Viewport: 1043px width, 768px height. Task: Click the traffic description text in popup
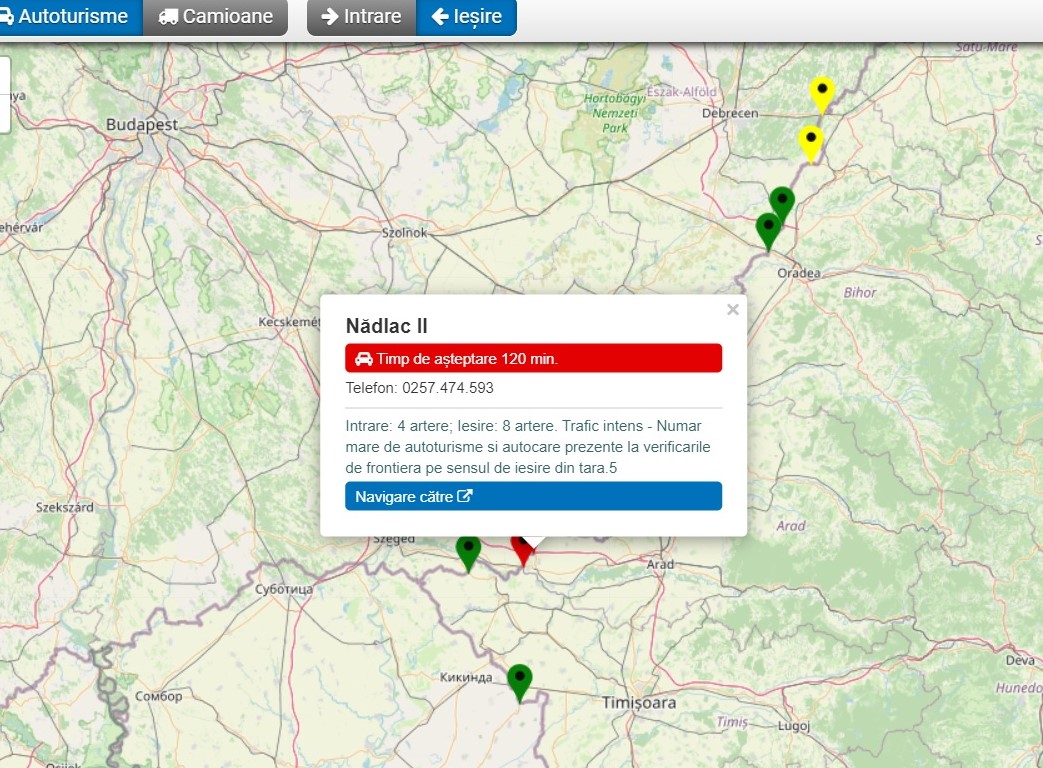(x=530, y=446)
